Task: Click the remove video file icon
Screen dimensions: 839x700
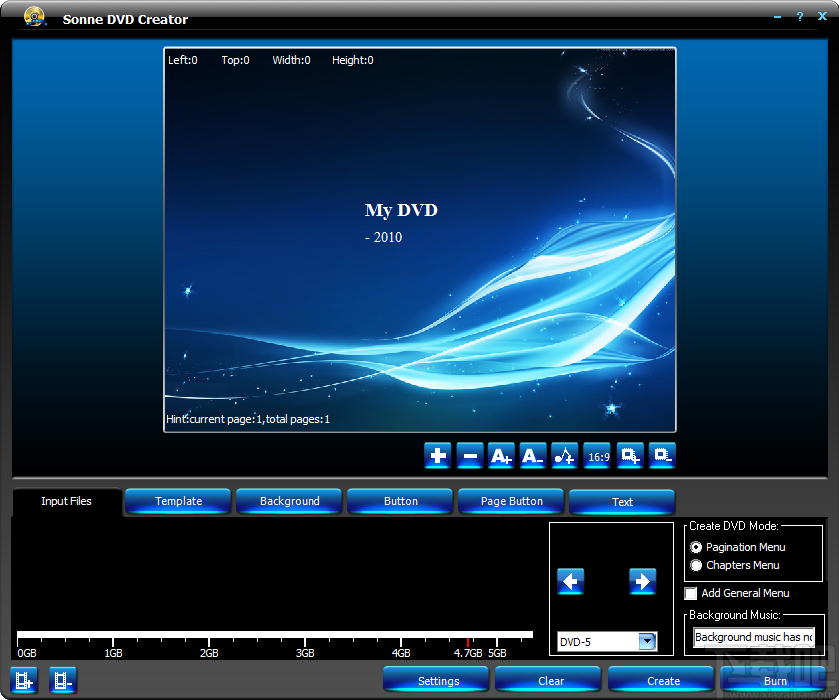Action: tap(62, 680)
